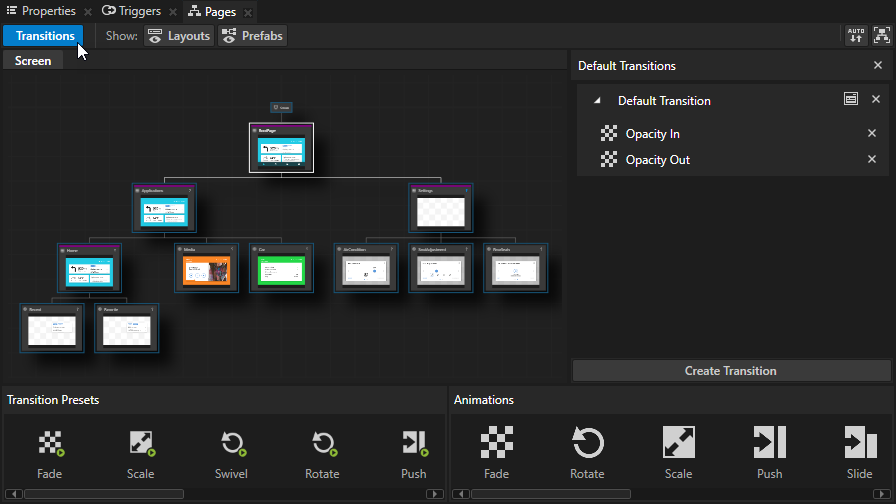Collapse the Default Transition tree item
This screenshot has height=504, width=896.
pos(597,101)
